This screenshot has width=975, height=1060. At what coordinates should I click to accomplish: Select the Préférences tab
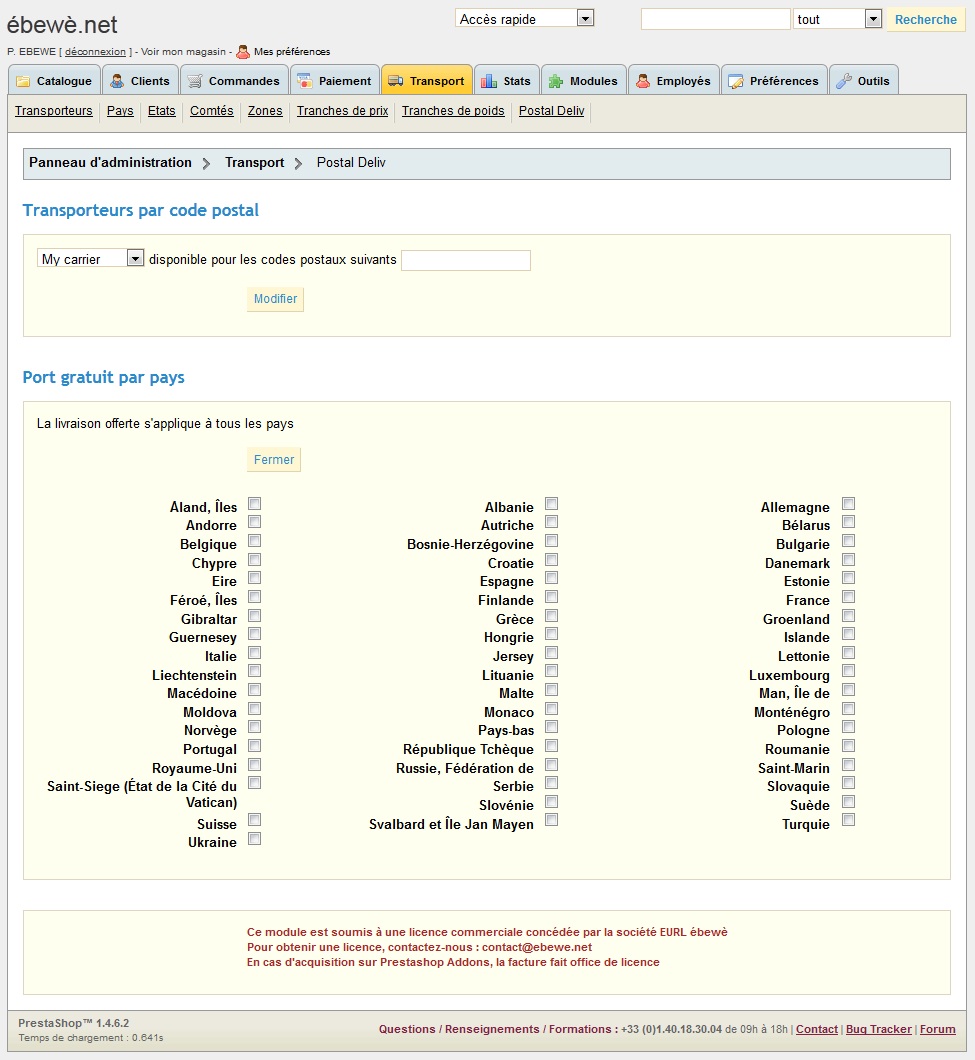pos(774,80)
